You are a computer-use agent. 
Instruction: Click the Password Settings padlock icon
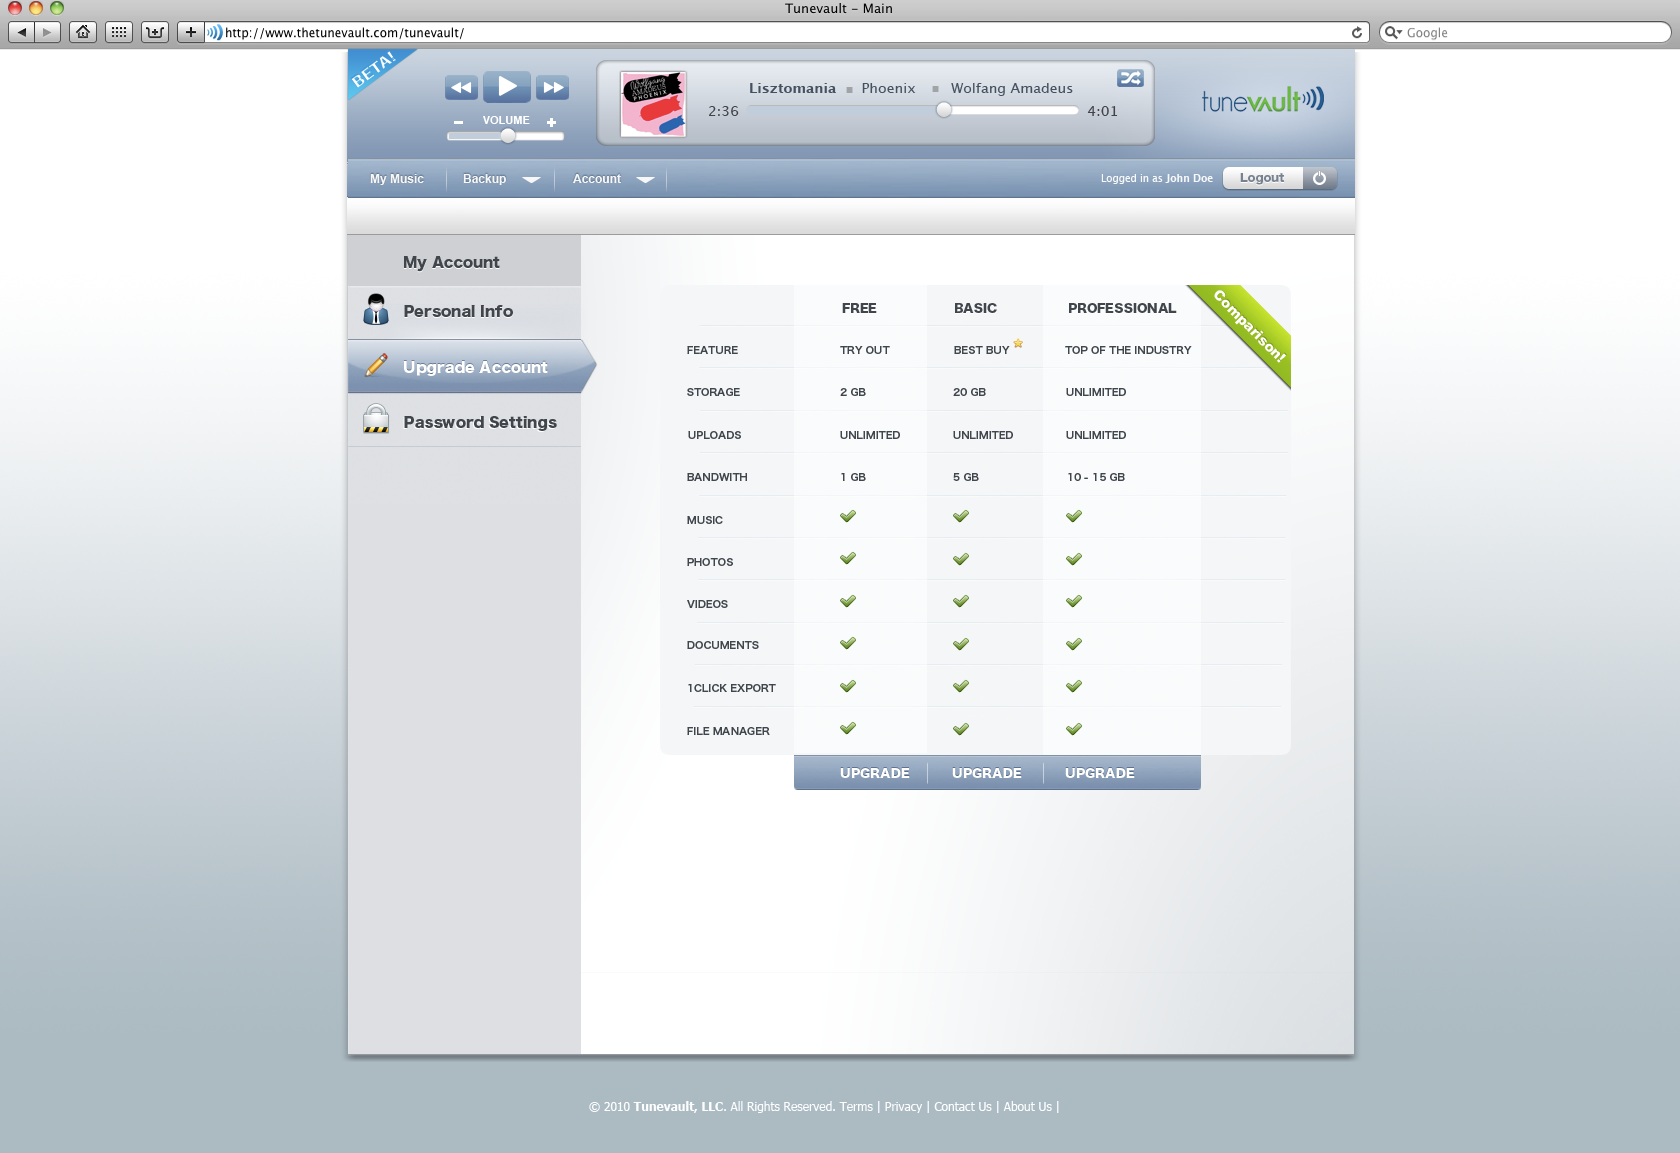(376, 419)
